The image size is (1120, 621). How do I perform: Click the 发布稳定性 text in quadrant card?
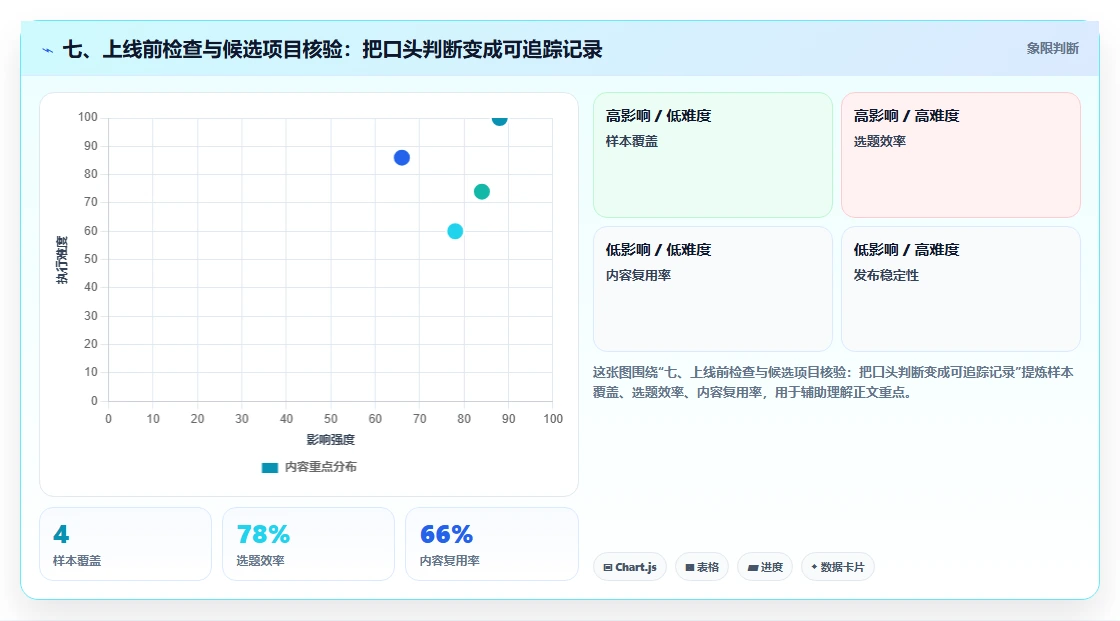click(886, 275)
